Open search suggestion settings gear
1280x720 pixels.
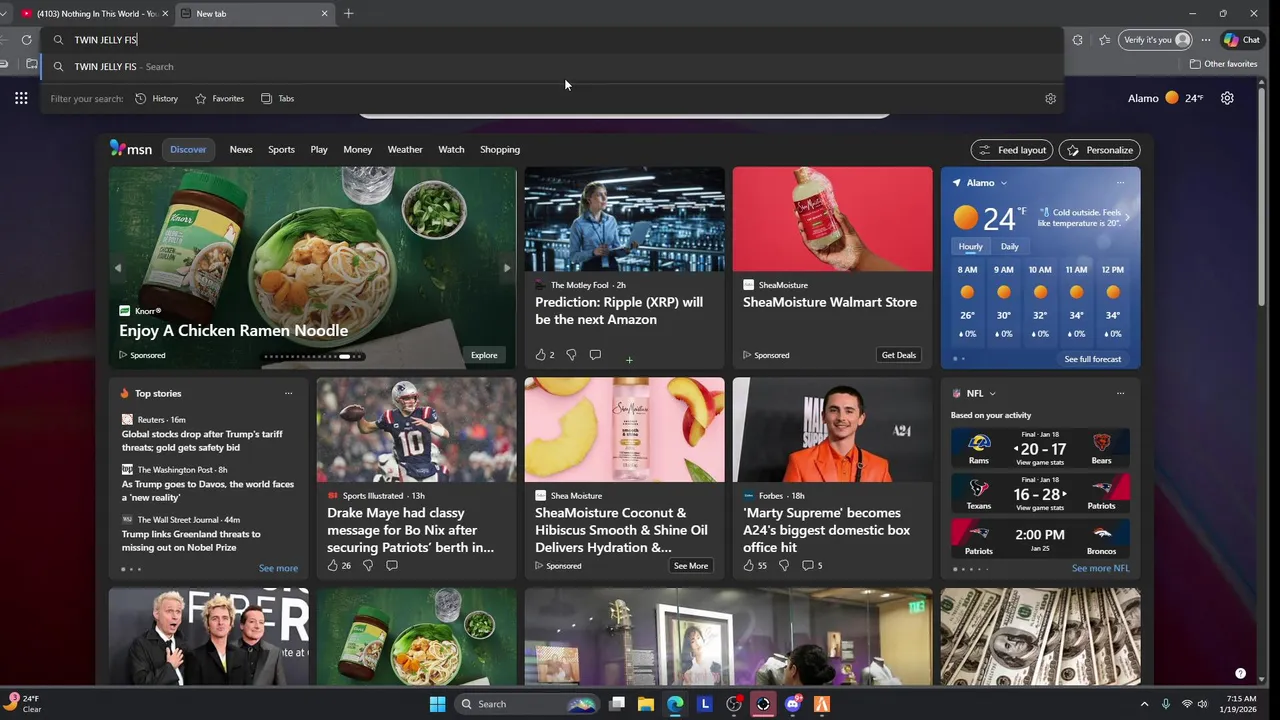tap(1050, 99)
